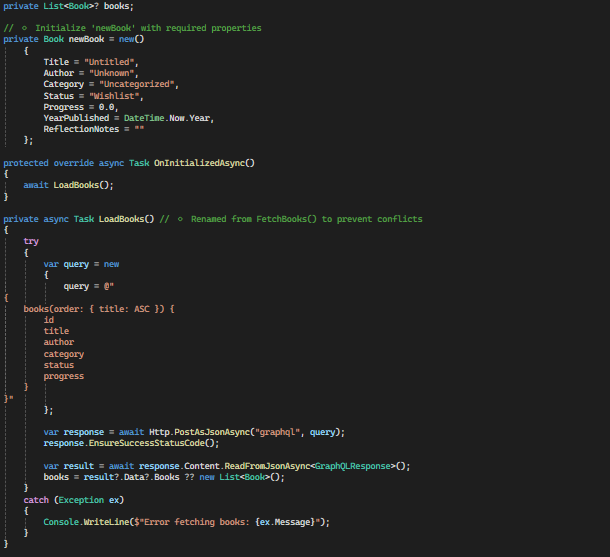610x557 pixels.
Task: Click the 'YearPublished' property name
Action: click(x=76, y=118)
